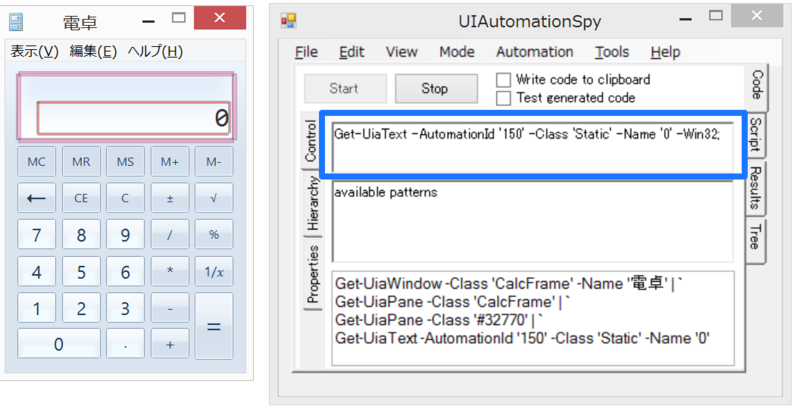The image size is (800, 409).
Task: Select the Hierarchy side tab
Action: coord(312,203)
